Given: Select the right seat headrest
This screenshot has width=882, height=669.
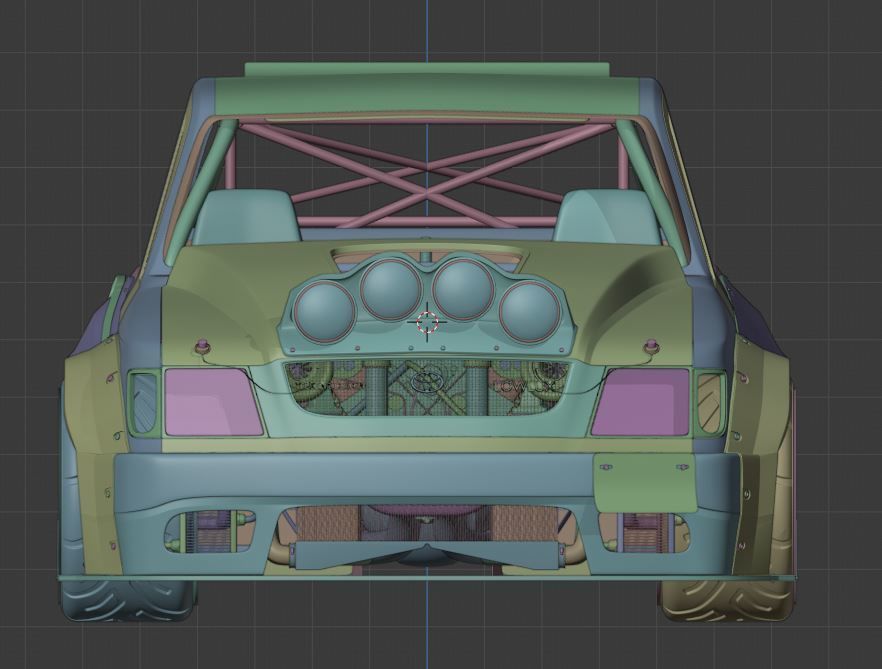Looking at the screenshot, I should coord(606,217).
